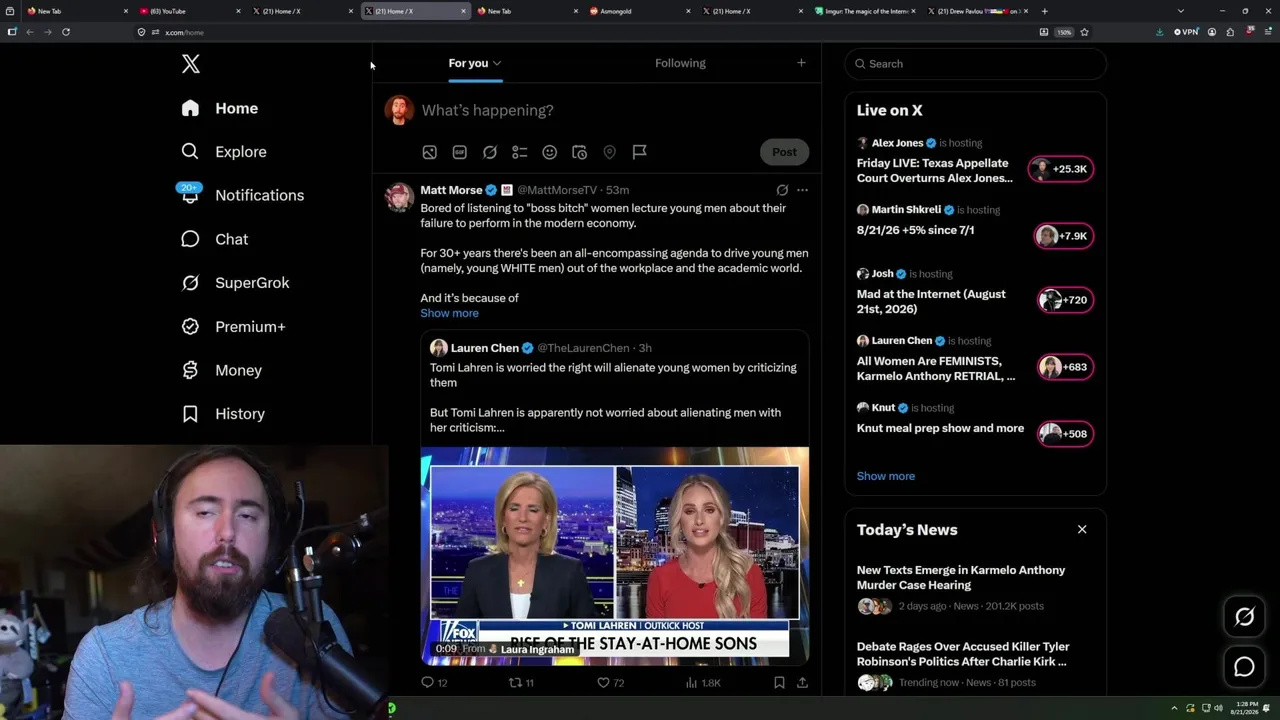Open Matt Morse's profile avatar
The height and width of the screenshot is (720, 1280).
click(399, 197)
